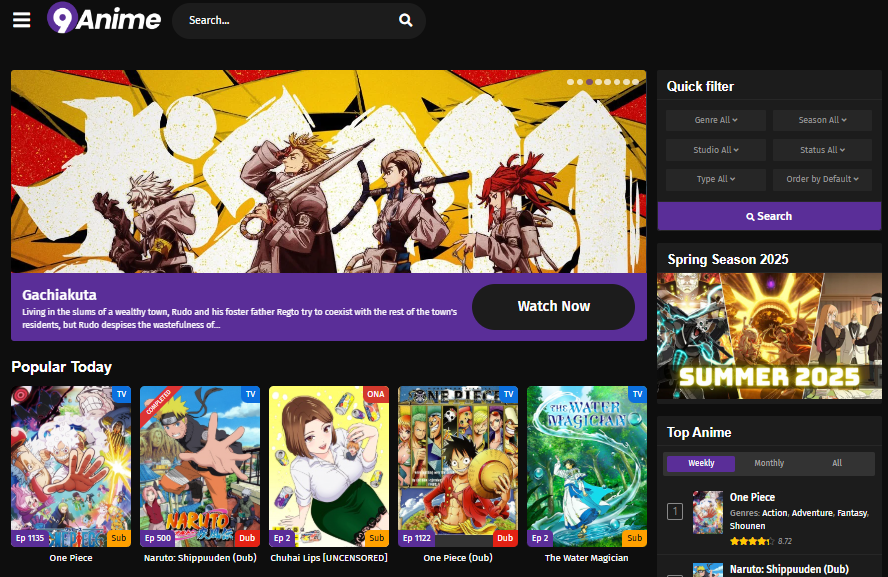888x577 pixels.
Task: Click the Gachiakuta banner artwork
Action: [328, 172]
